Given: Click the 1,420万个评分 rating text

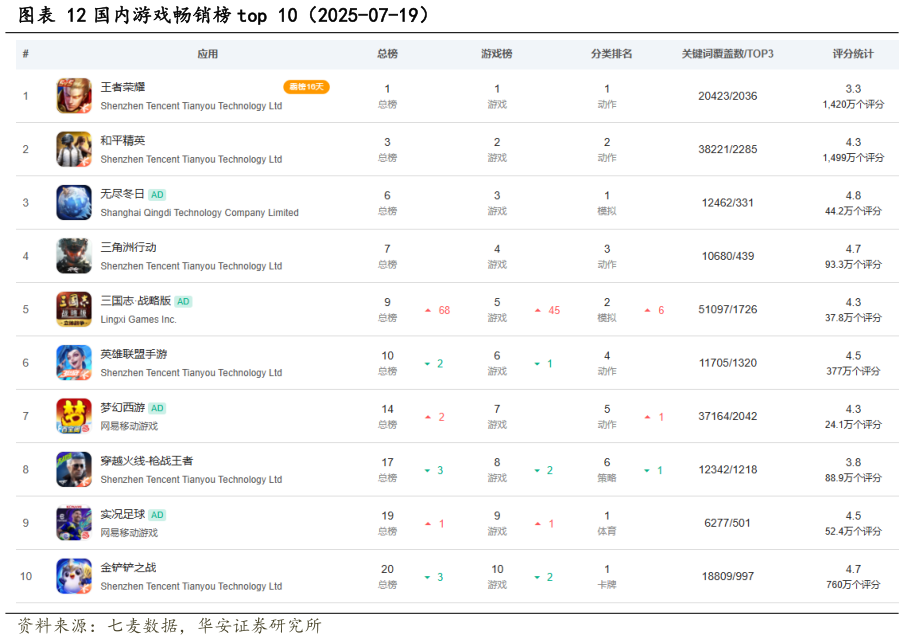Looking at the screenshot, I should (x=853, y=103).
